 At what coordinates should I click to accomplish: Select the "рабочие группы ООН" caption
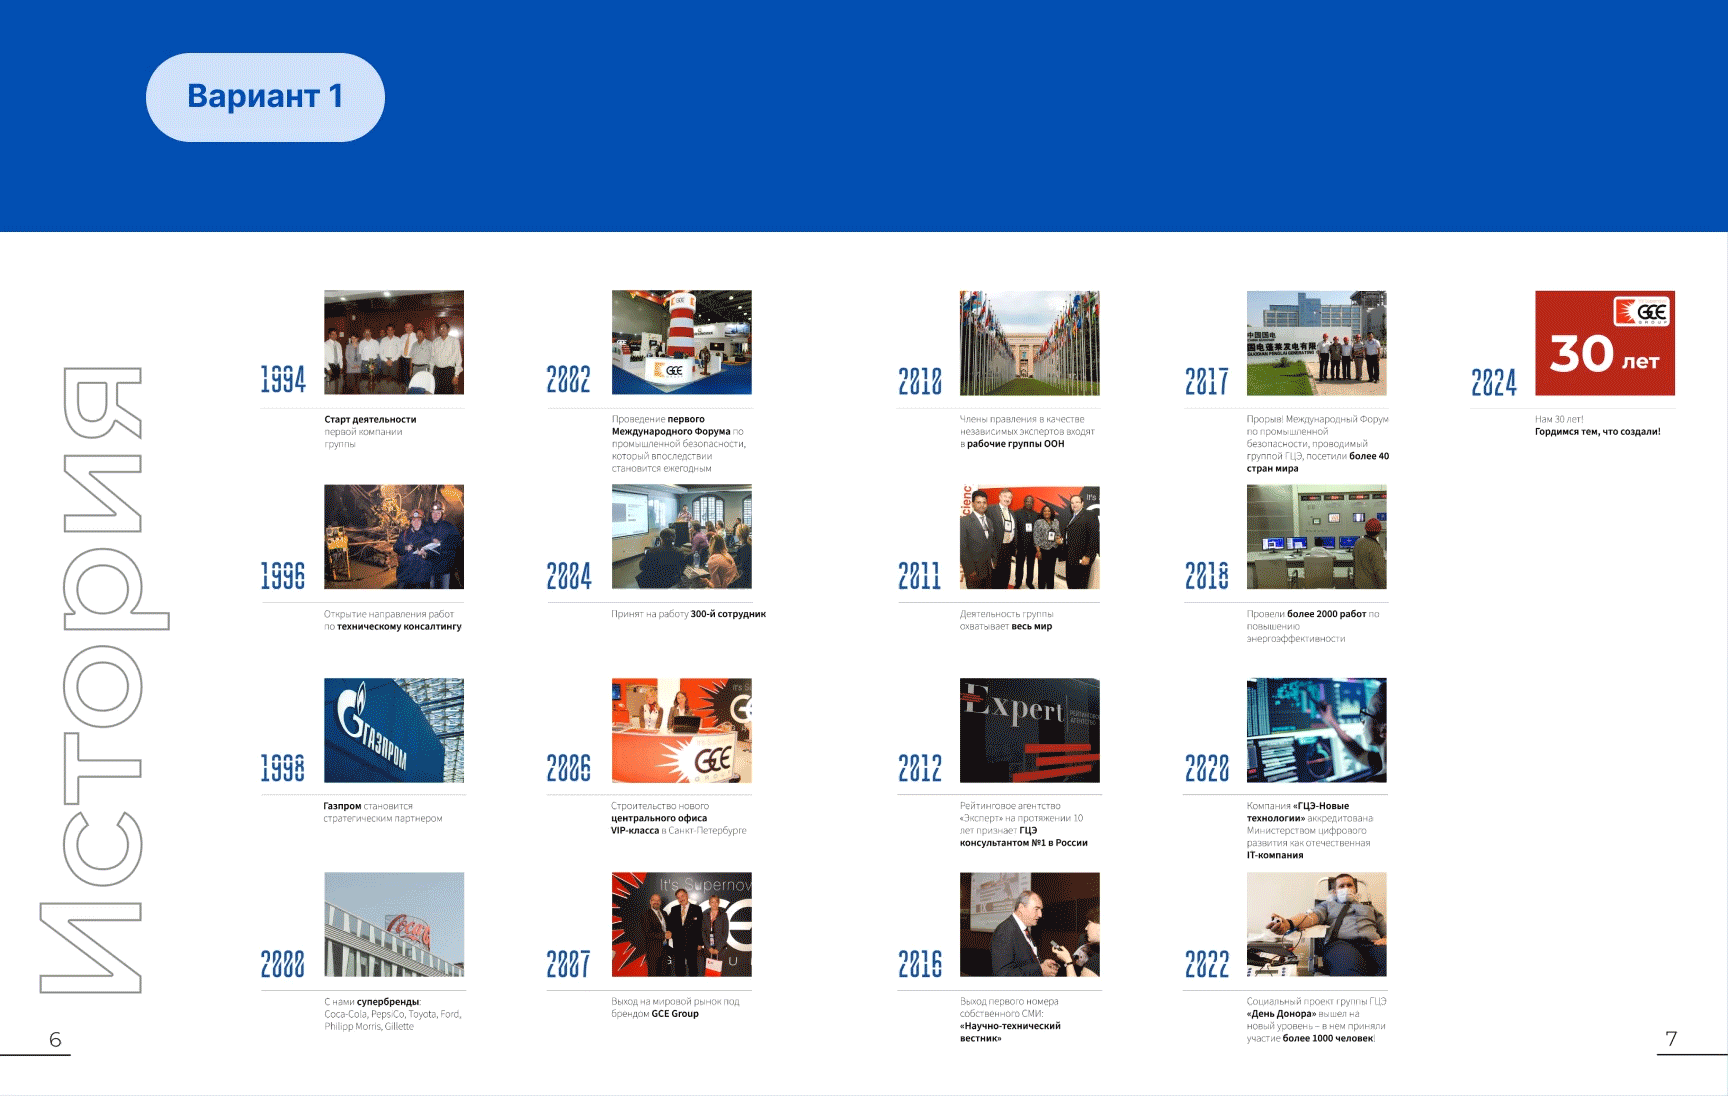pos(1027,432)
